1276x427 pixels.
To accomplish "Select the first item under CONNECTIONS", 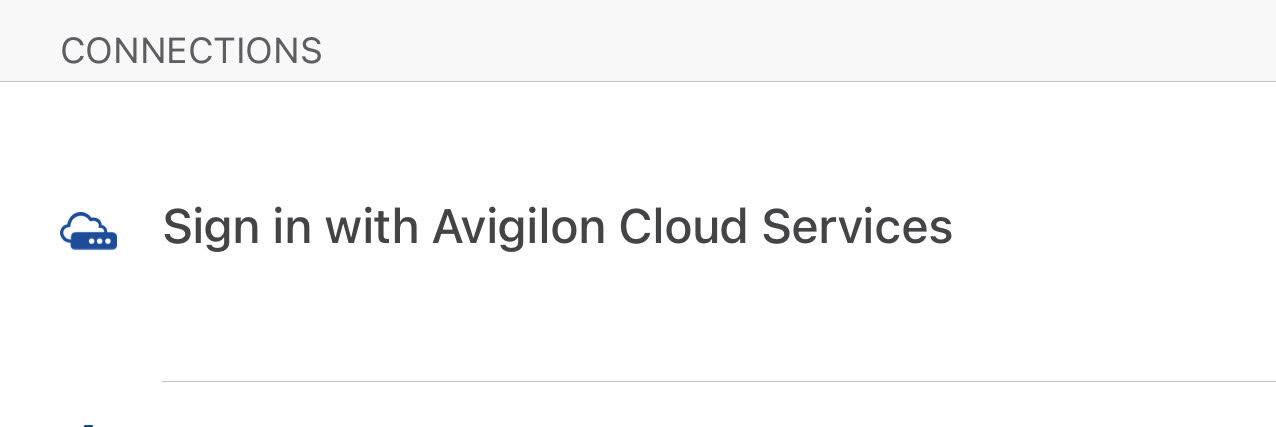I will 638,231.
